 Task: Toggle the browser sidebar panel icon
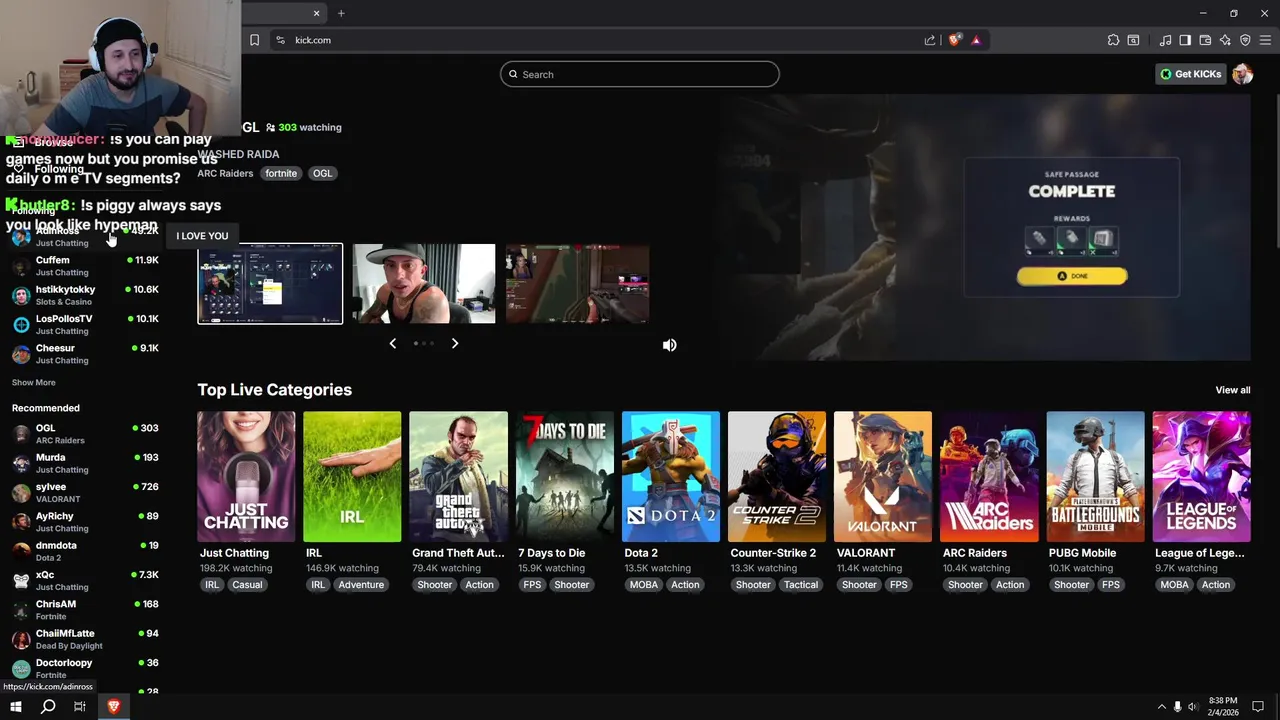coord(1185,40)
